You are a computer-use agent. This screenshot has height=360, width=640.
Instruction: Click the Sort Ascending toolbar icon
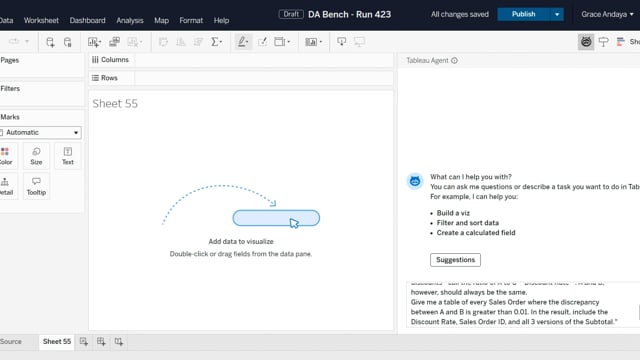[180, 42]
